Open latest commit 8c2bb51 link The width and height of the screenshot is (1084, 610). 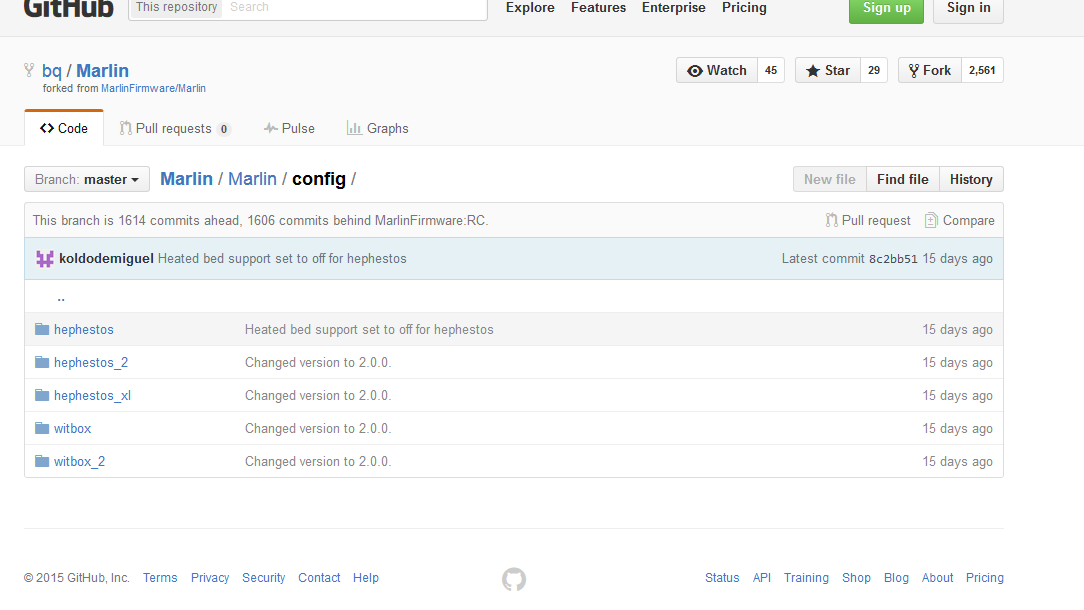tap(892, 259)
